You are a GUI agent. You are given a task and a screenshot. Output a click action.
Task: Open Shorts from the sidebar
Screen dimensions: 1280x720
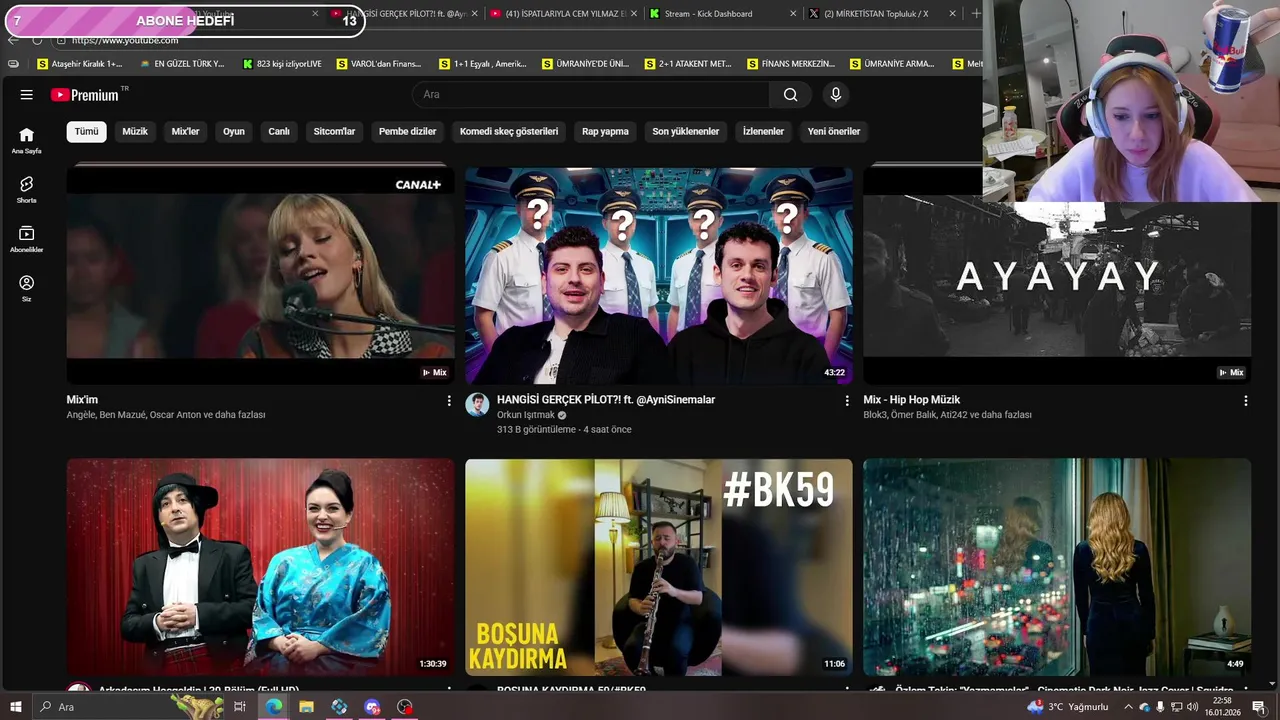click(x=26, y=189)
